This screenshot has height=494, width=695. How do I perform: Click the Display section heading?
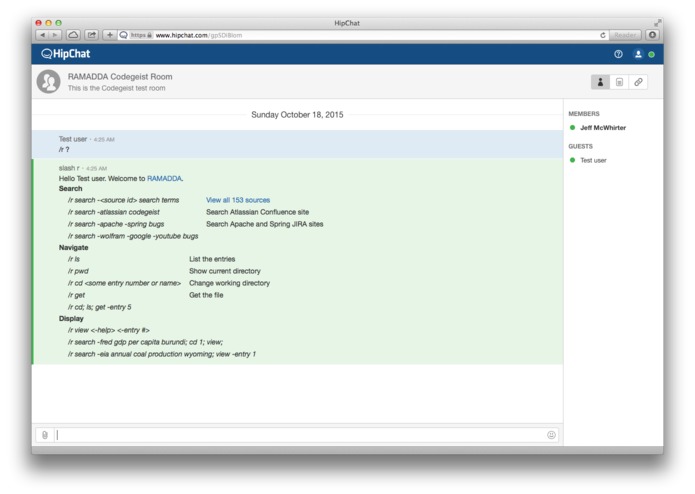tap(71, 319)
